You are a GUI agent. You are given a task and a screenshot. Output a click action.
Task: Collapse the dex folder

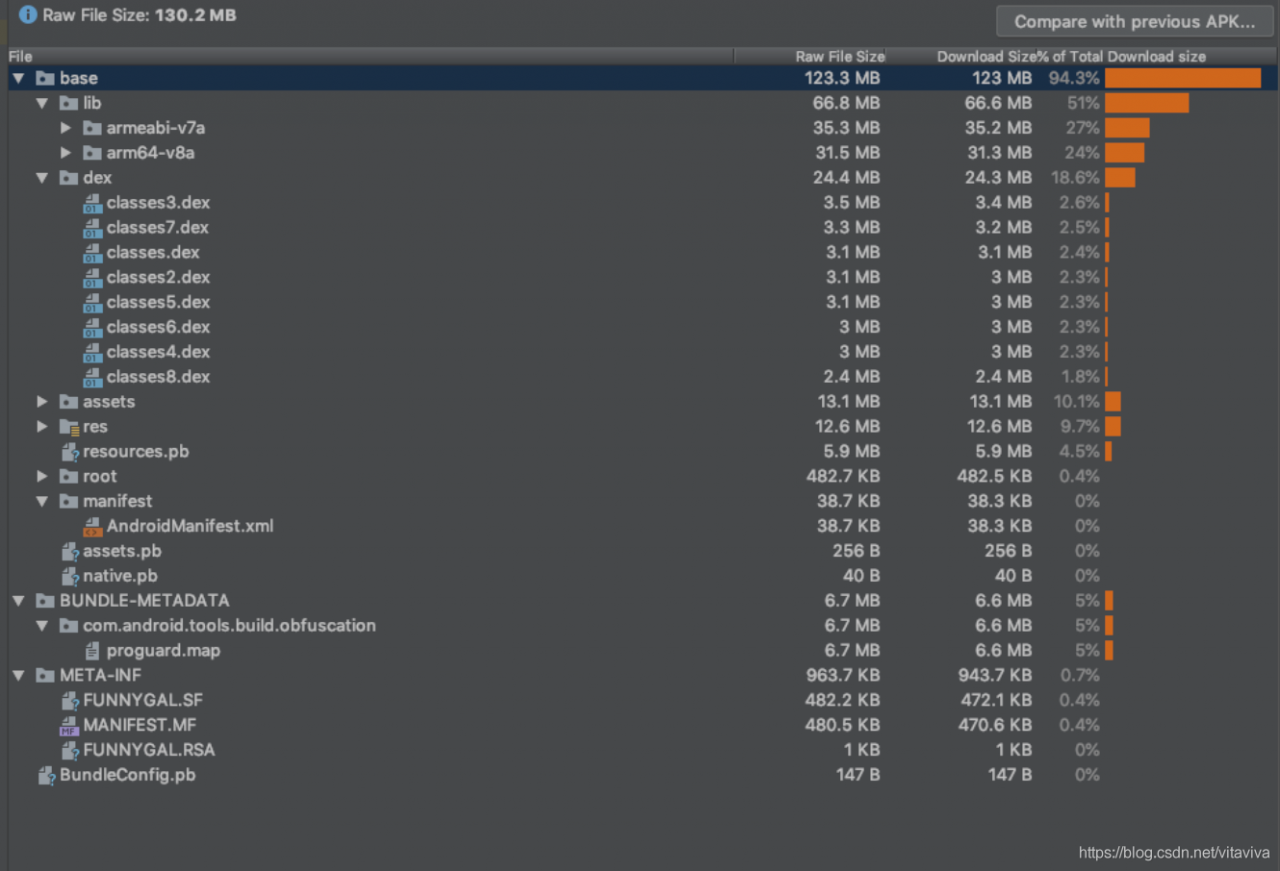42,178
